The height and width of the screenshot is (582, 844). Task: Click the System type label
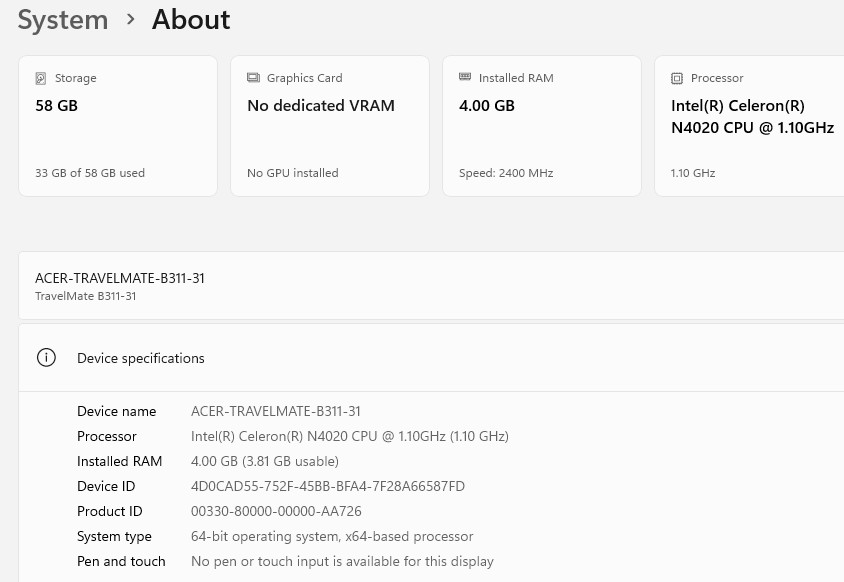point(114,536)
